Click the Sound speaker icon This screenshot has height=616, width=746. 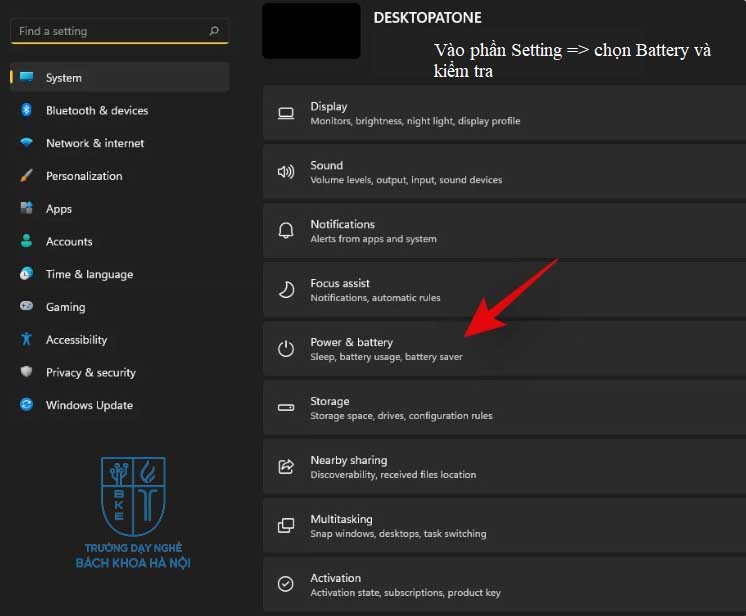click(286, 172)
